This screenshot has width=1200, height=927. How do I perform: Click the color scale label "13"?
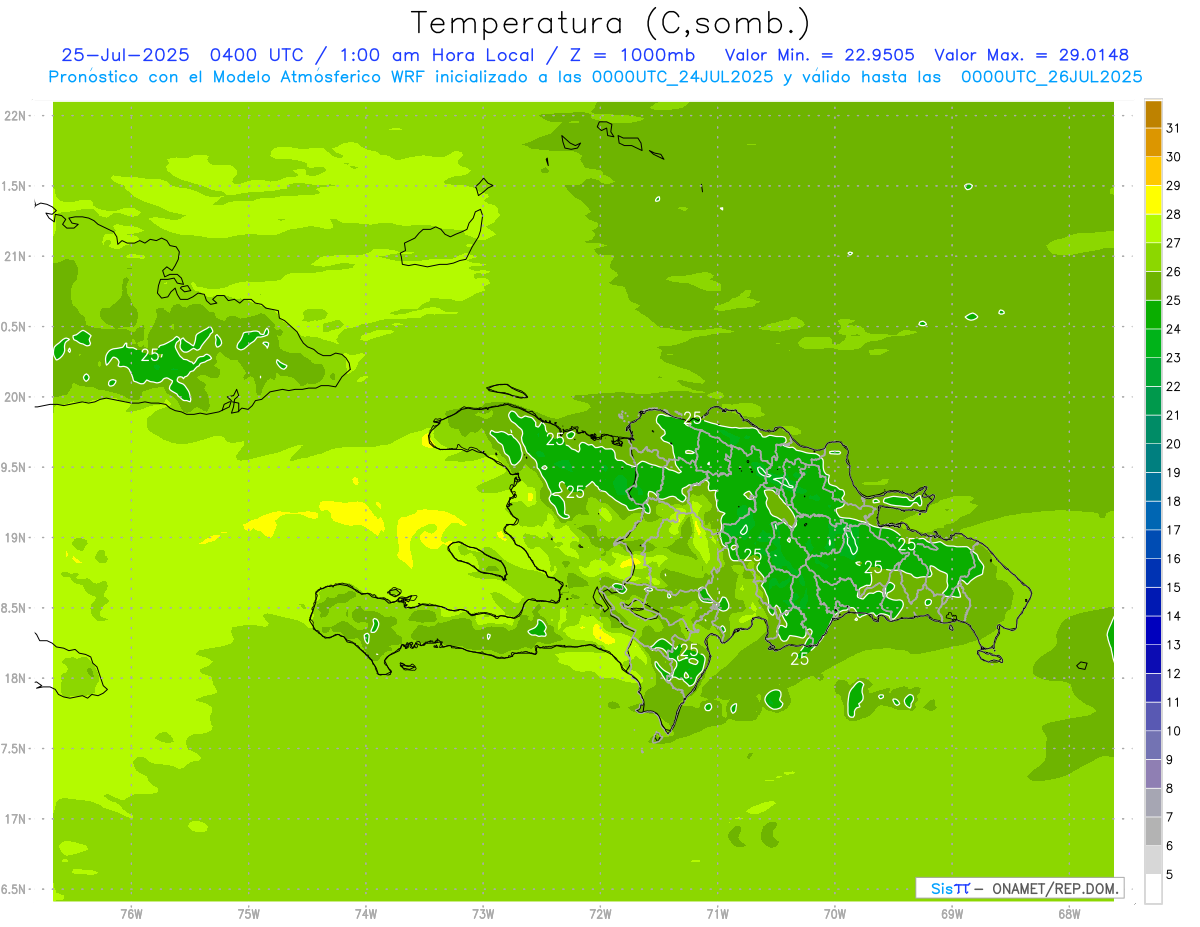(1173, 645)
